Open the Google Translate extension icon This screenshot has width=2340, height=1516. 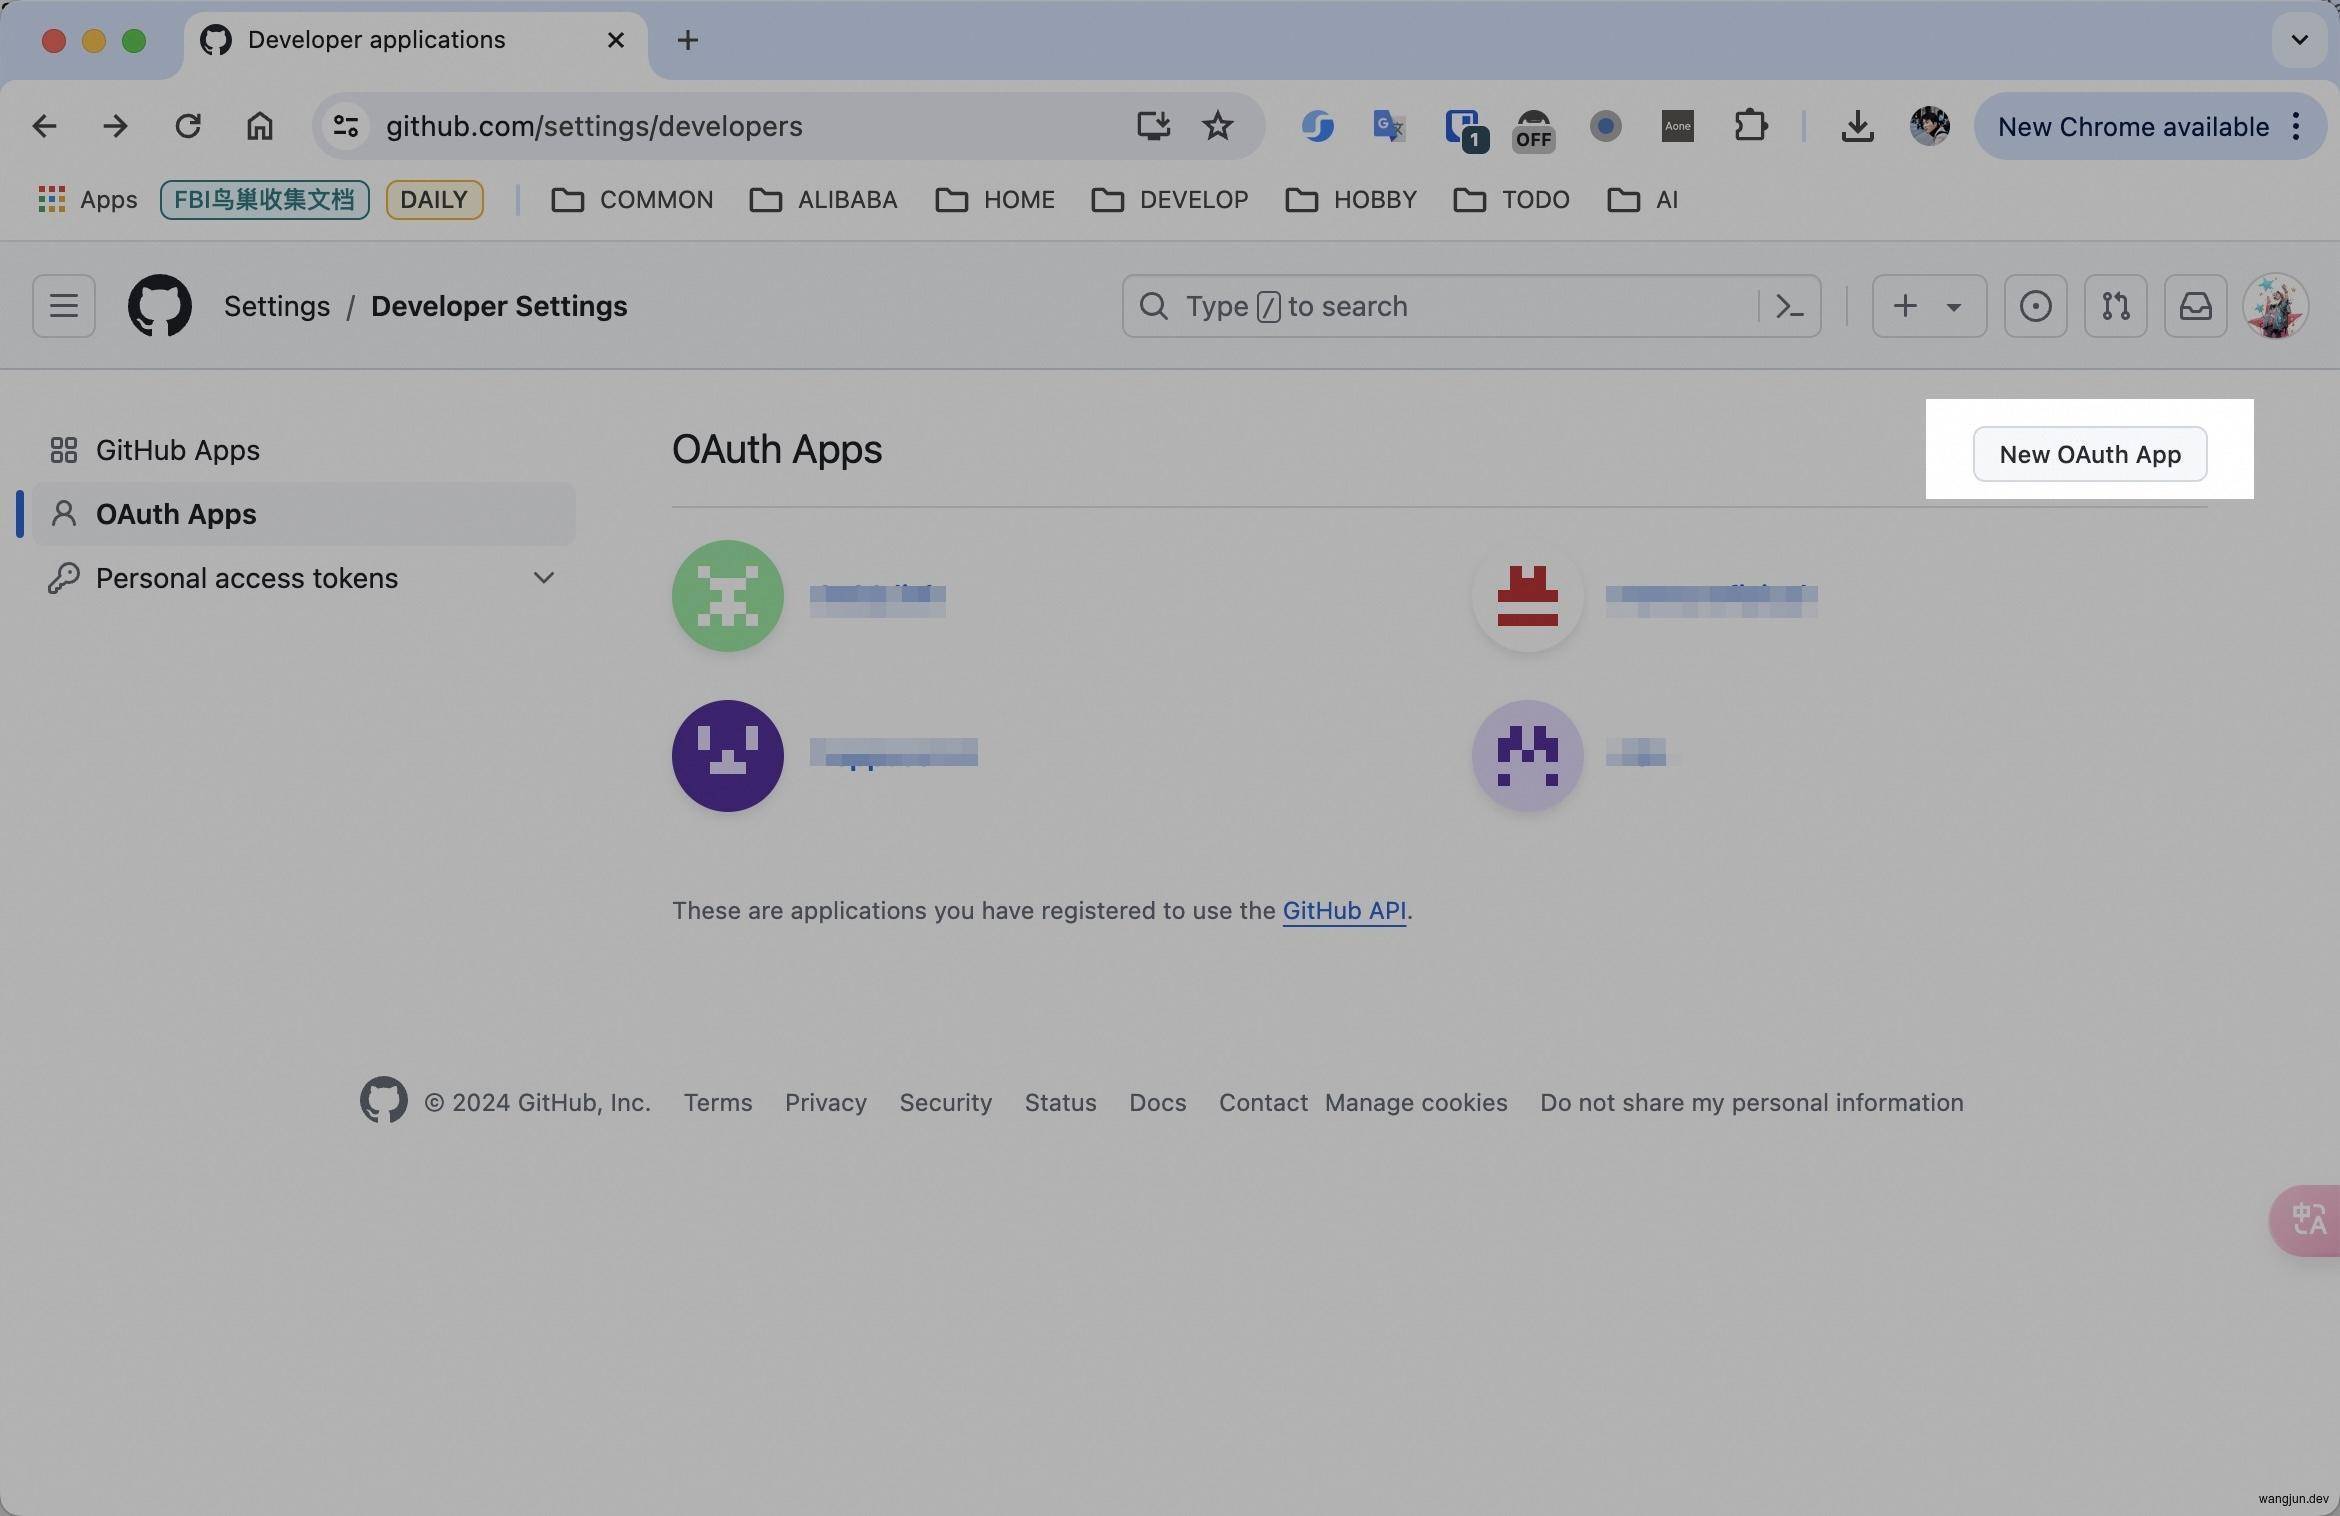click(x=1389, y=126)
